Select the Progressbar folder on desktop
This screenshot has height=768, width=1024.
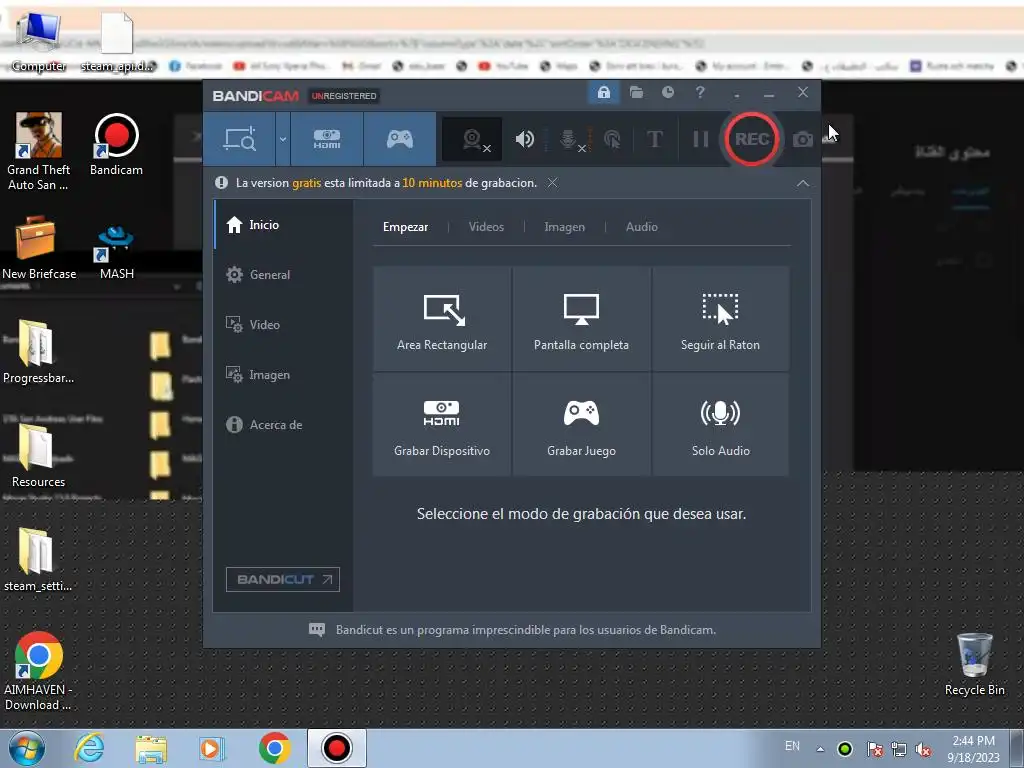pos(38,351)
